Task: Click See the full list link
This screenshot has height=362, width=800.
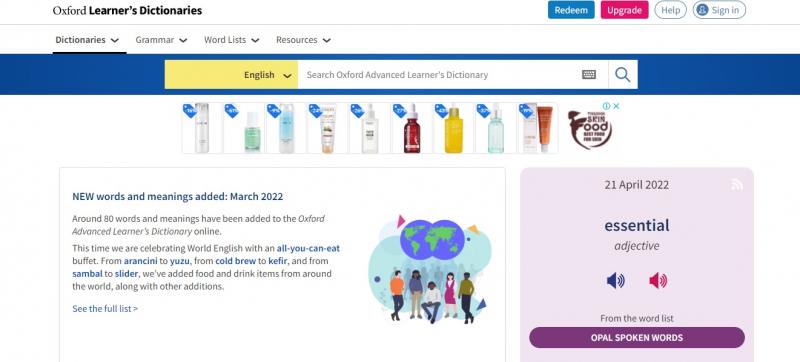Action: click(105, 308)
